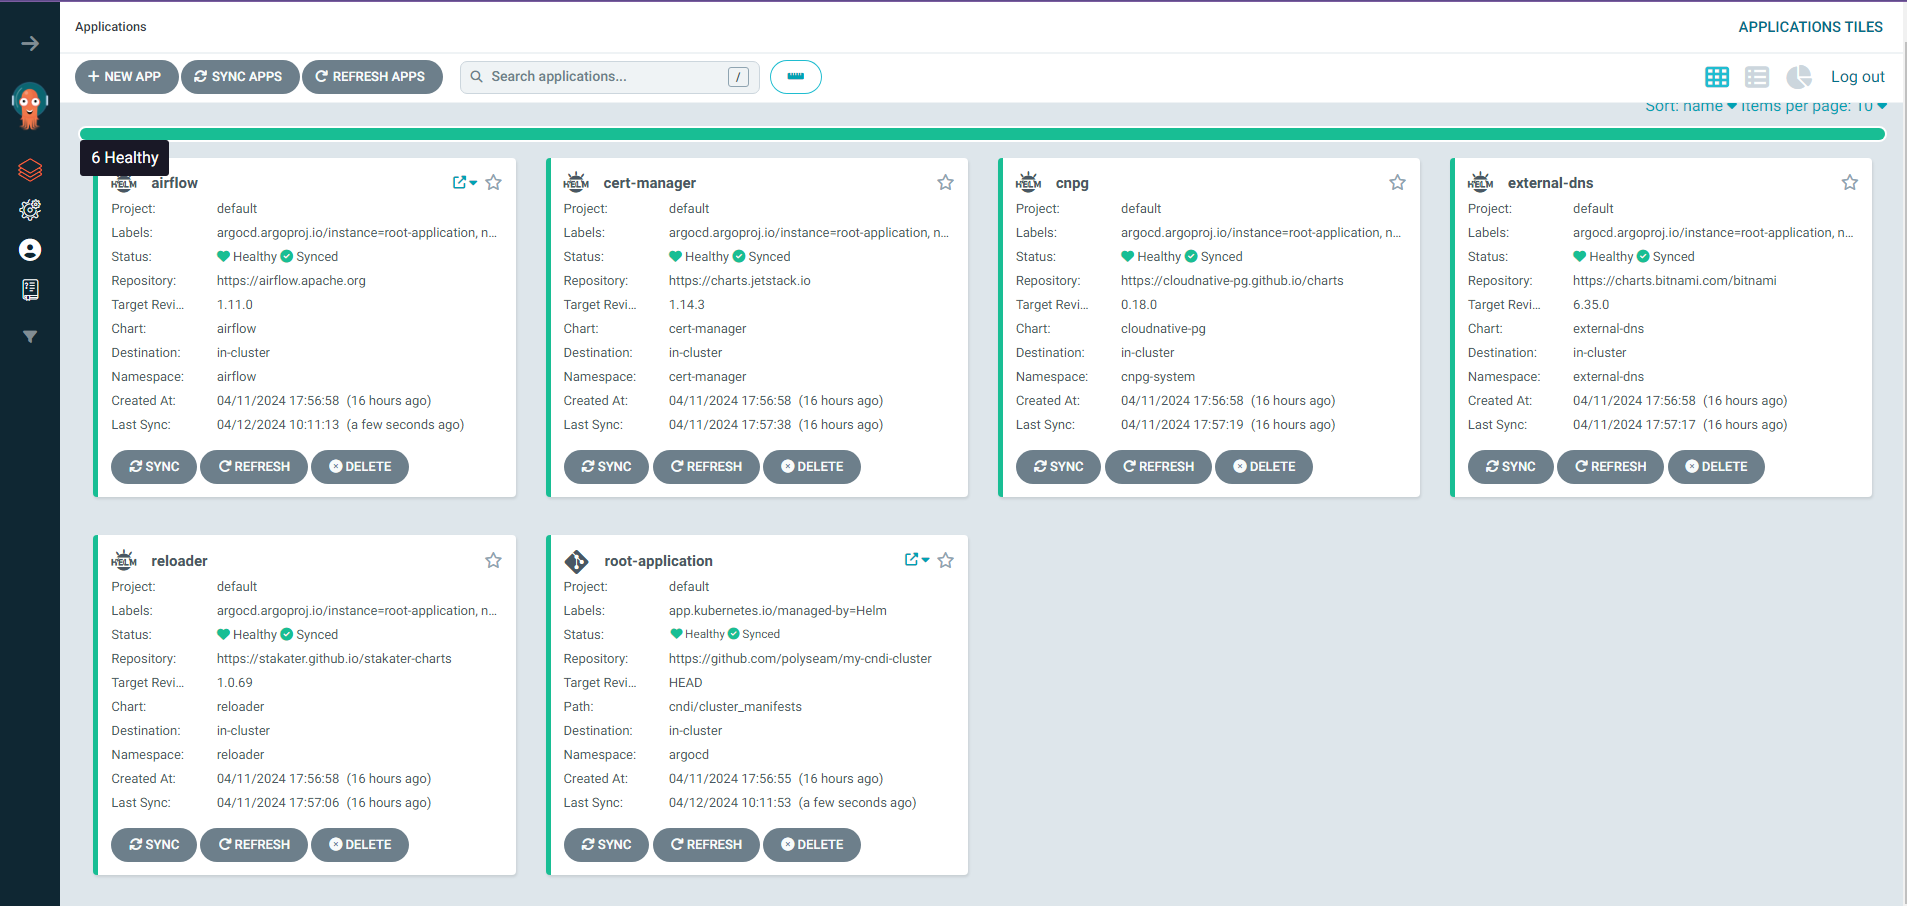
Task: Click the cert-manager Helm icon
Action: 576,182
